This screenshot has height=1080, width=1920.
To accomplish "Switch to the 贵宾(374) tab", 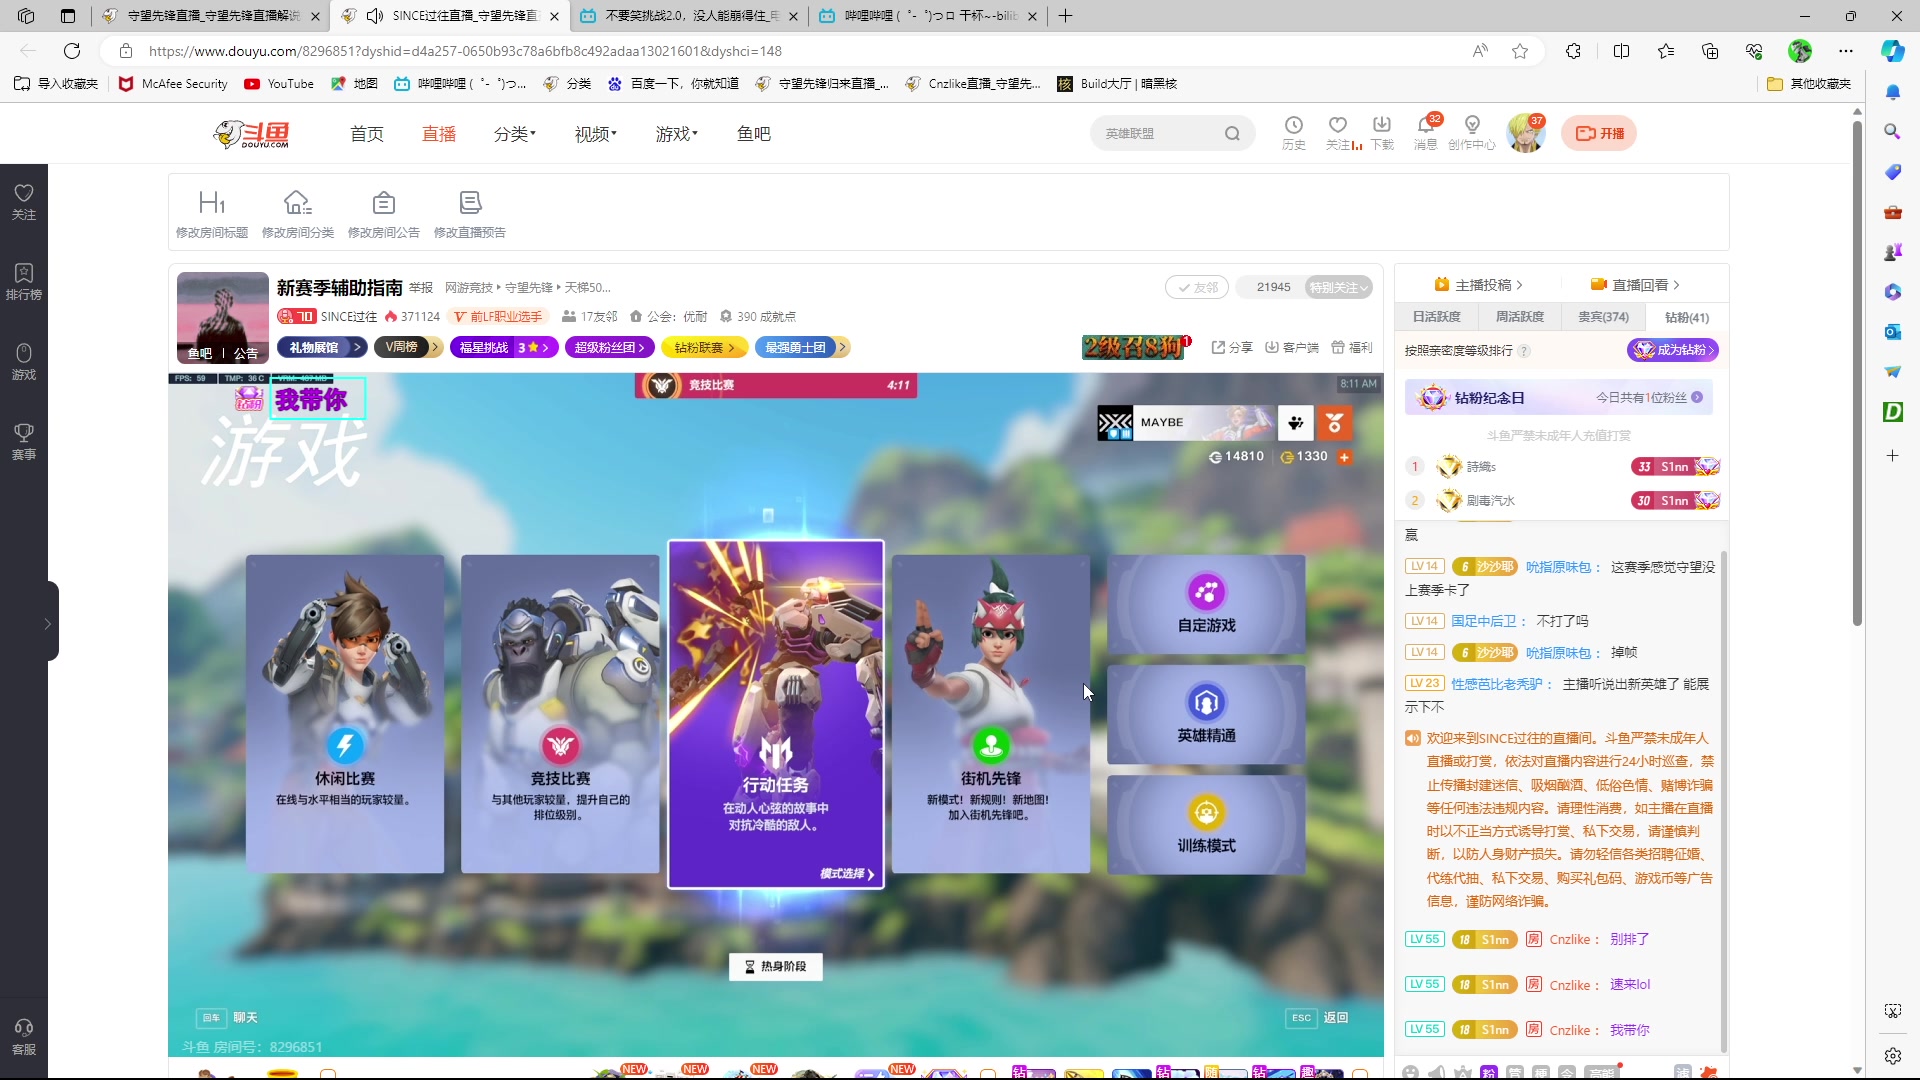I will pyautogui.click(x=1603, y=317).
